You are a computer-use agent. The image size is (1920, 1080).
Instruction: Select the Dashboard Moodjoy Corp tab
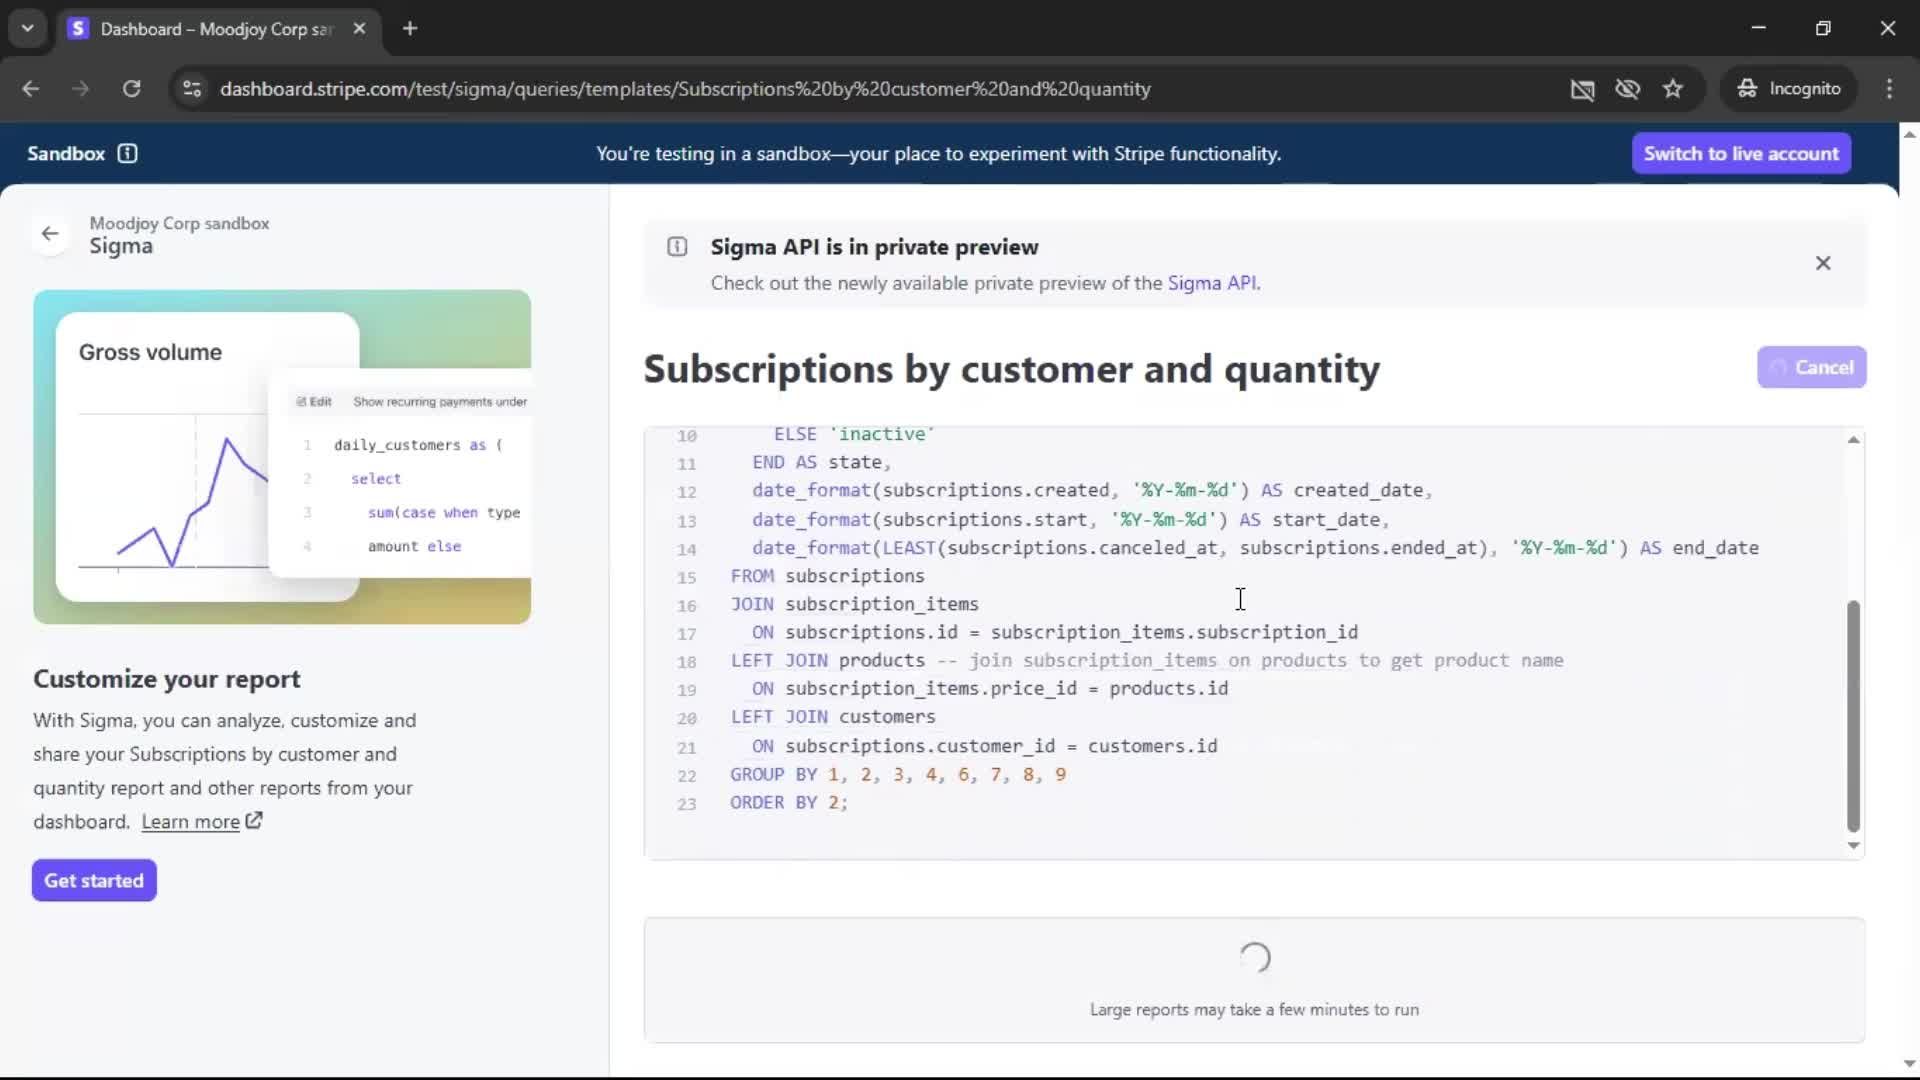pos(215,29)
